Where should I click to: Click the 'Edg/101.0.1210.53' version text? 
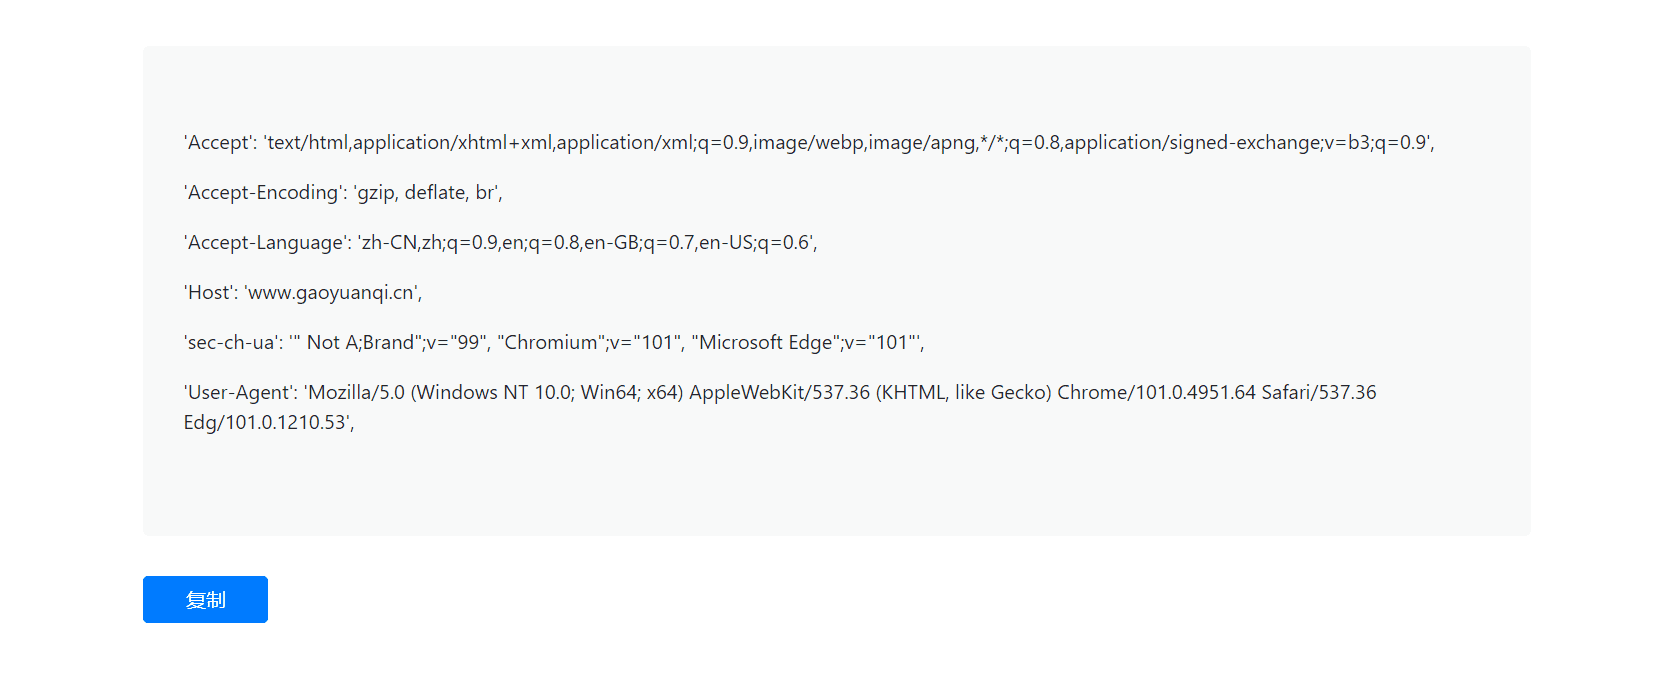(x=266, y=422)
